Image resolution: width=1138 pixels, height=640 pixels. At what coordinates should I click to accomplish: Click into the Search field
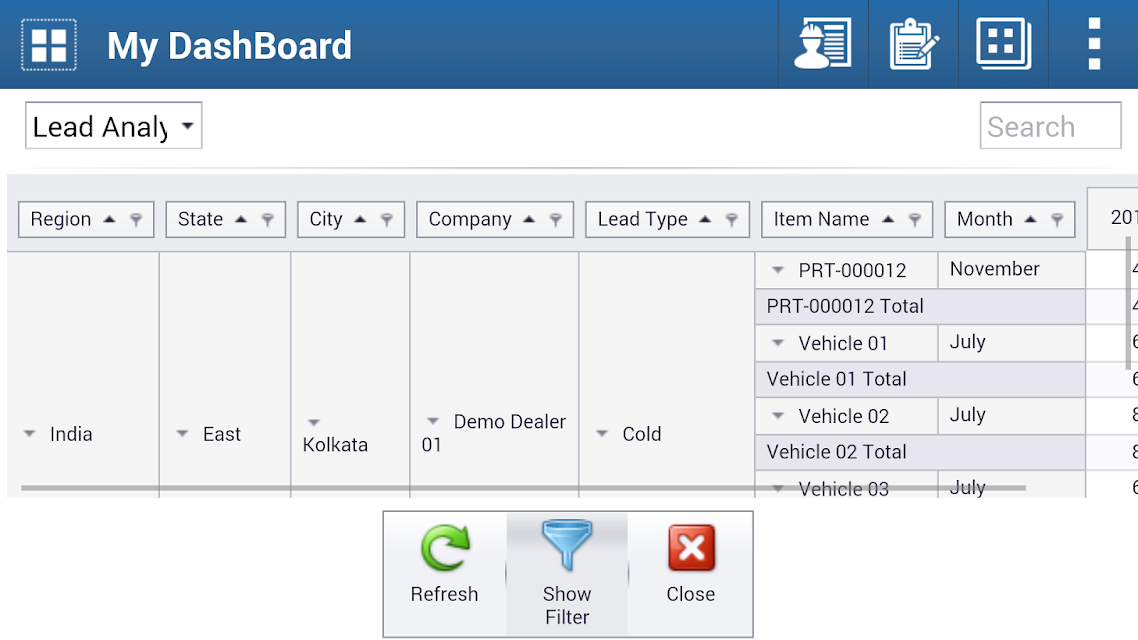tap(1050, 126)
